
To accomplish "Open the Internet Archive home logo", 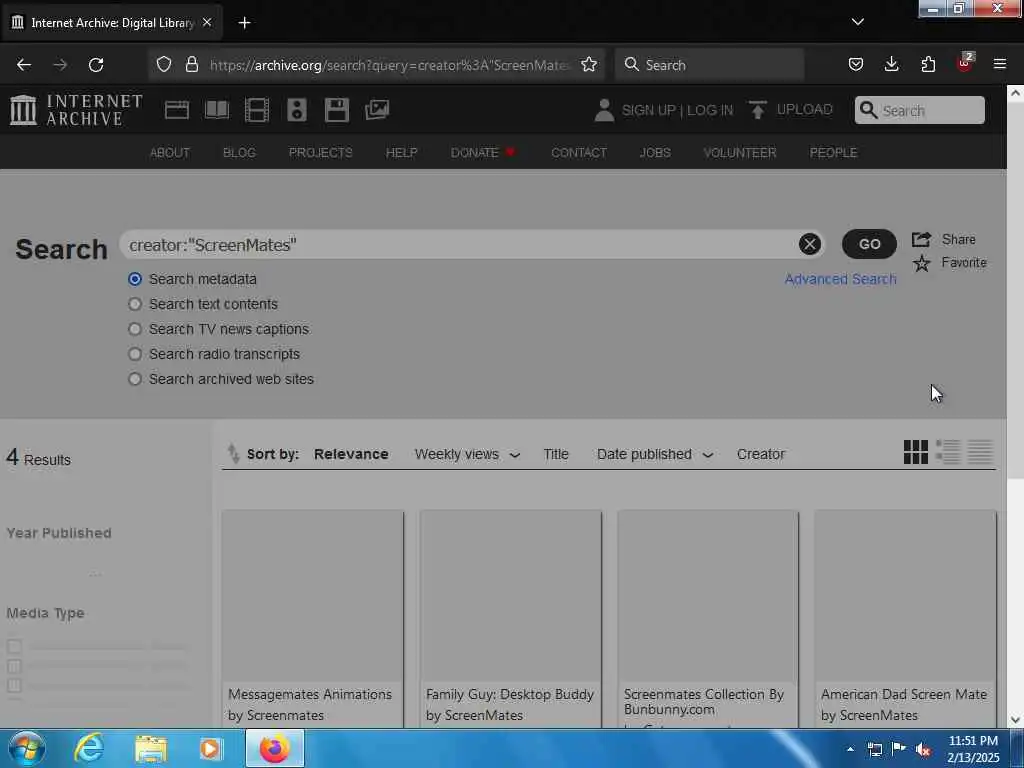I will click(76, 110).
